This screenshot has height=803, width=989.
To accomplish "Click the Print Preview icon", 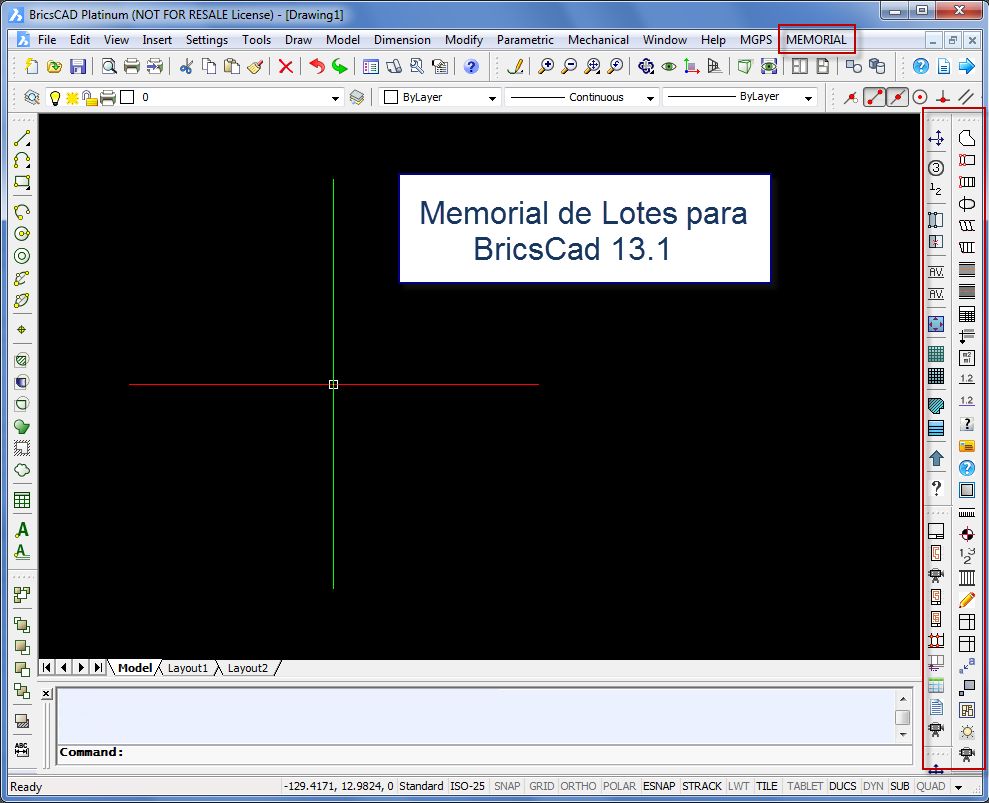I will [x=109, y=67].
